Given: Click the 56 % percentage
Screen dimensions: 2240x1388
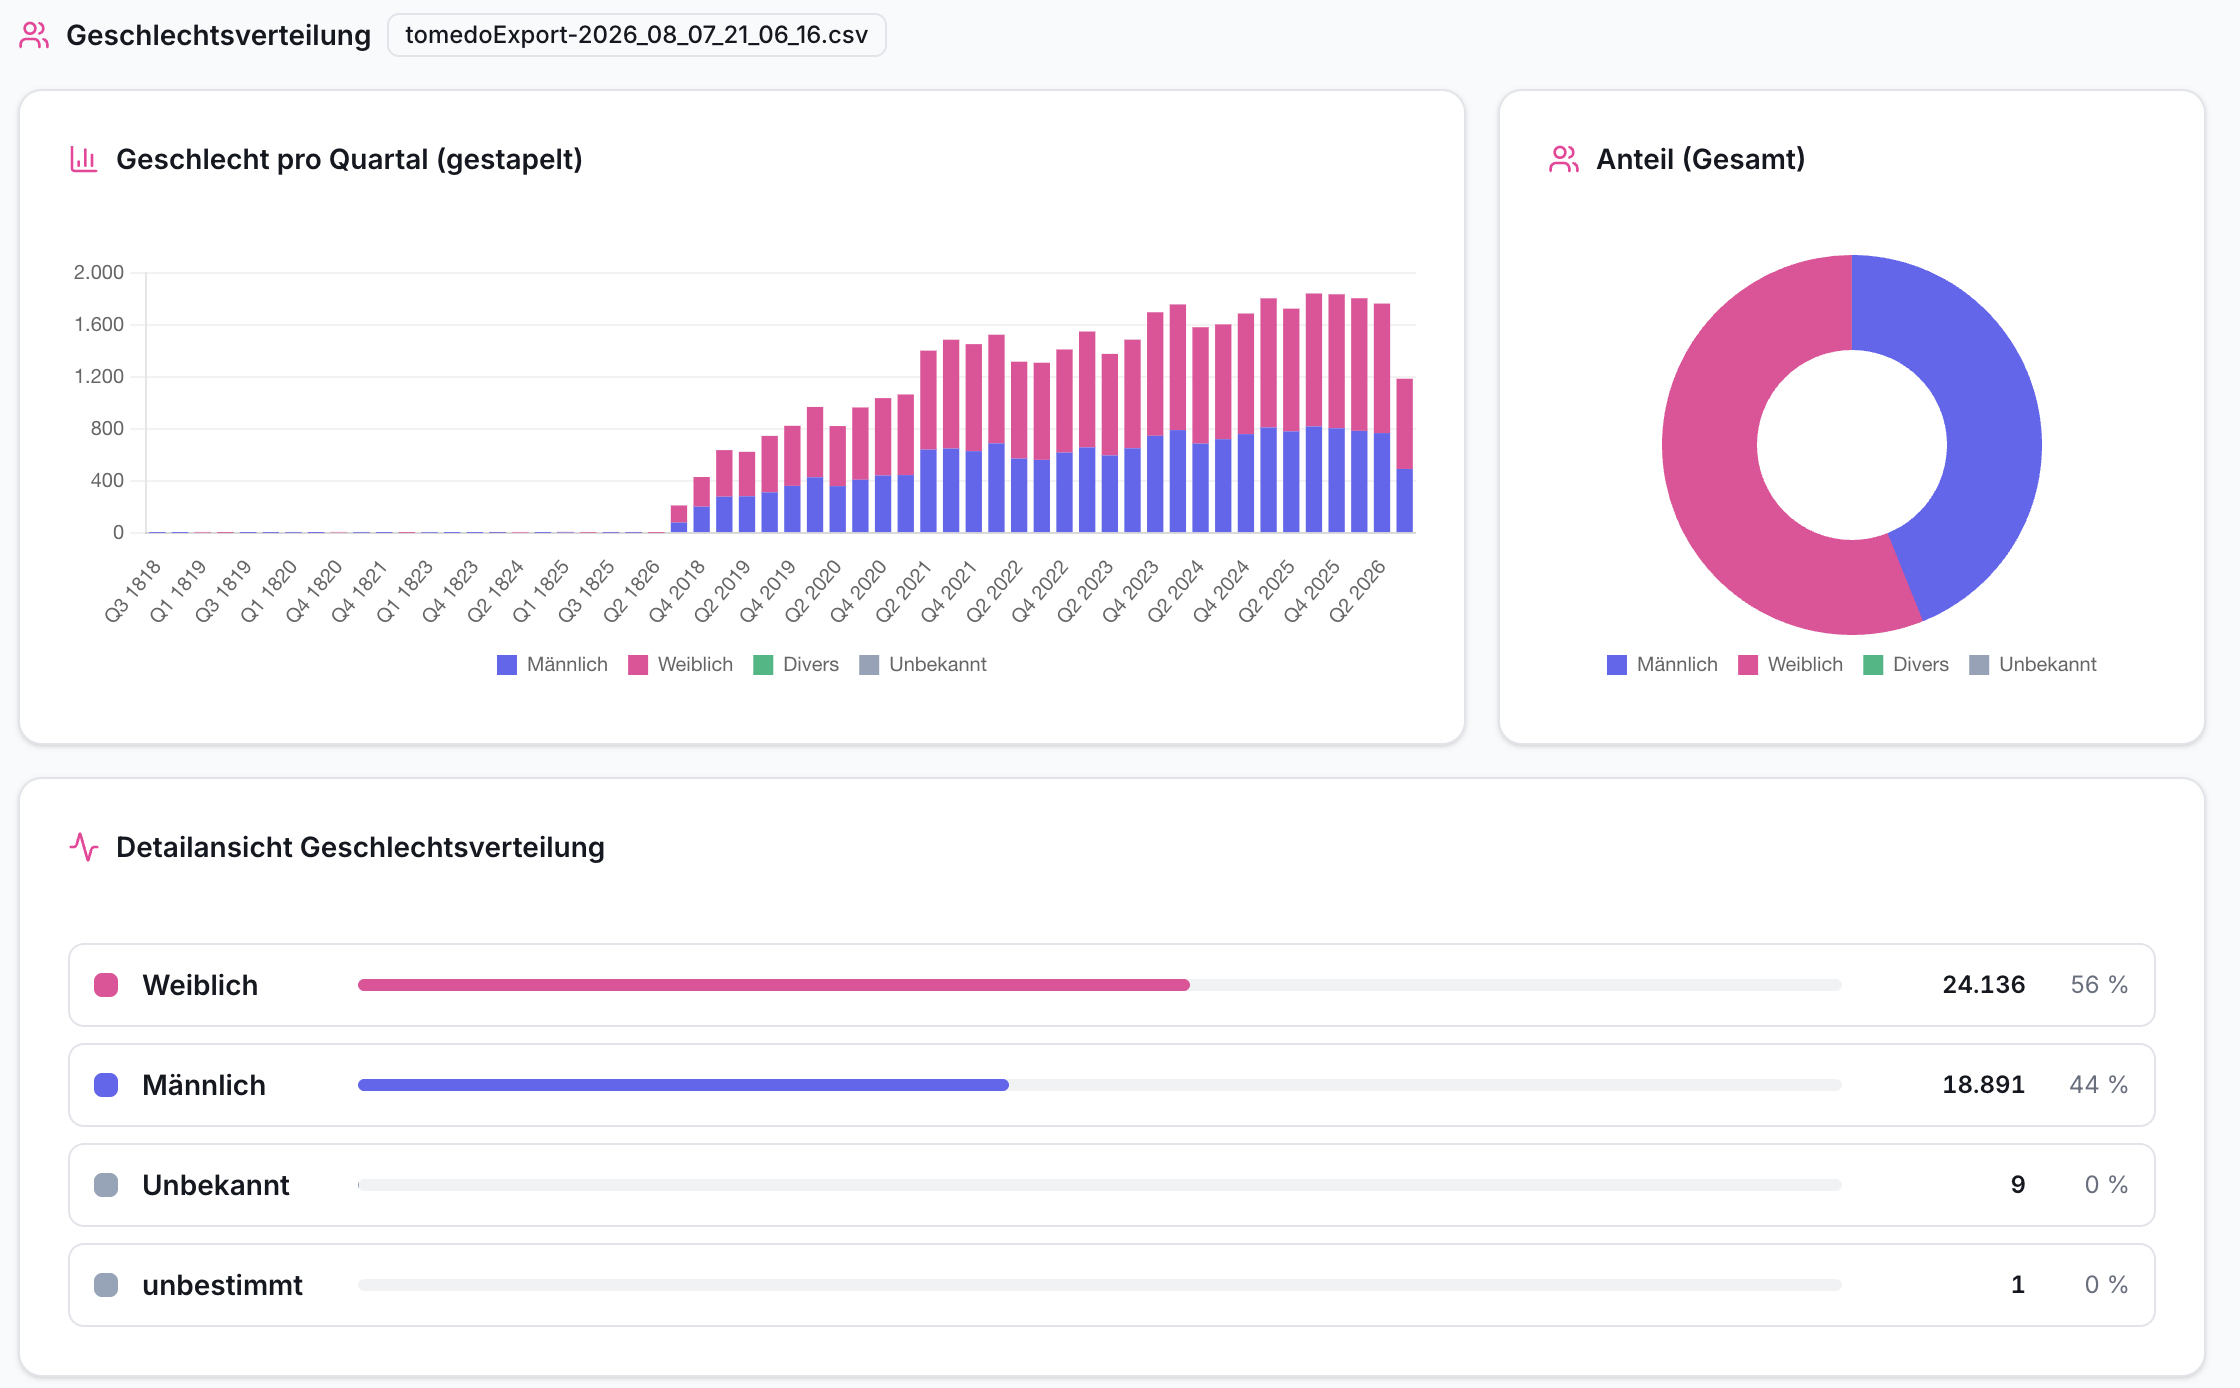Looking at the screenshot, I should point(2099,985).
